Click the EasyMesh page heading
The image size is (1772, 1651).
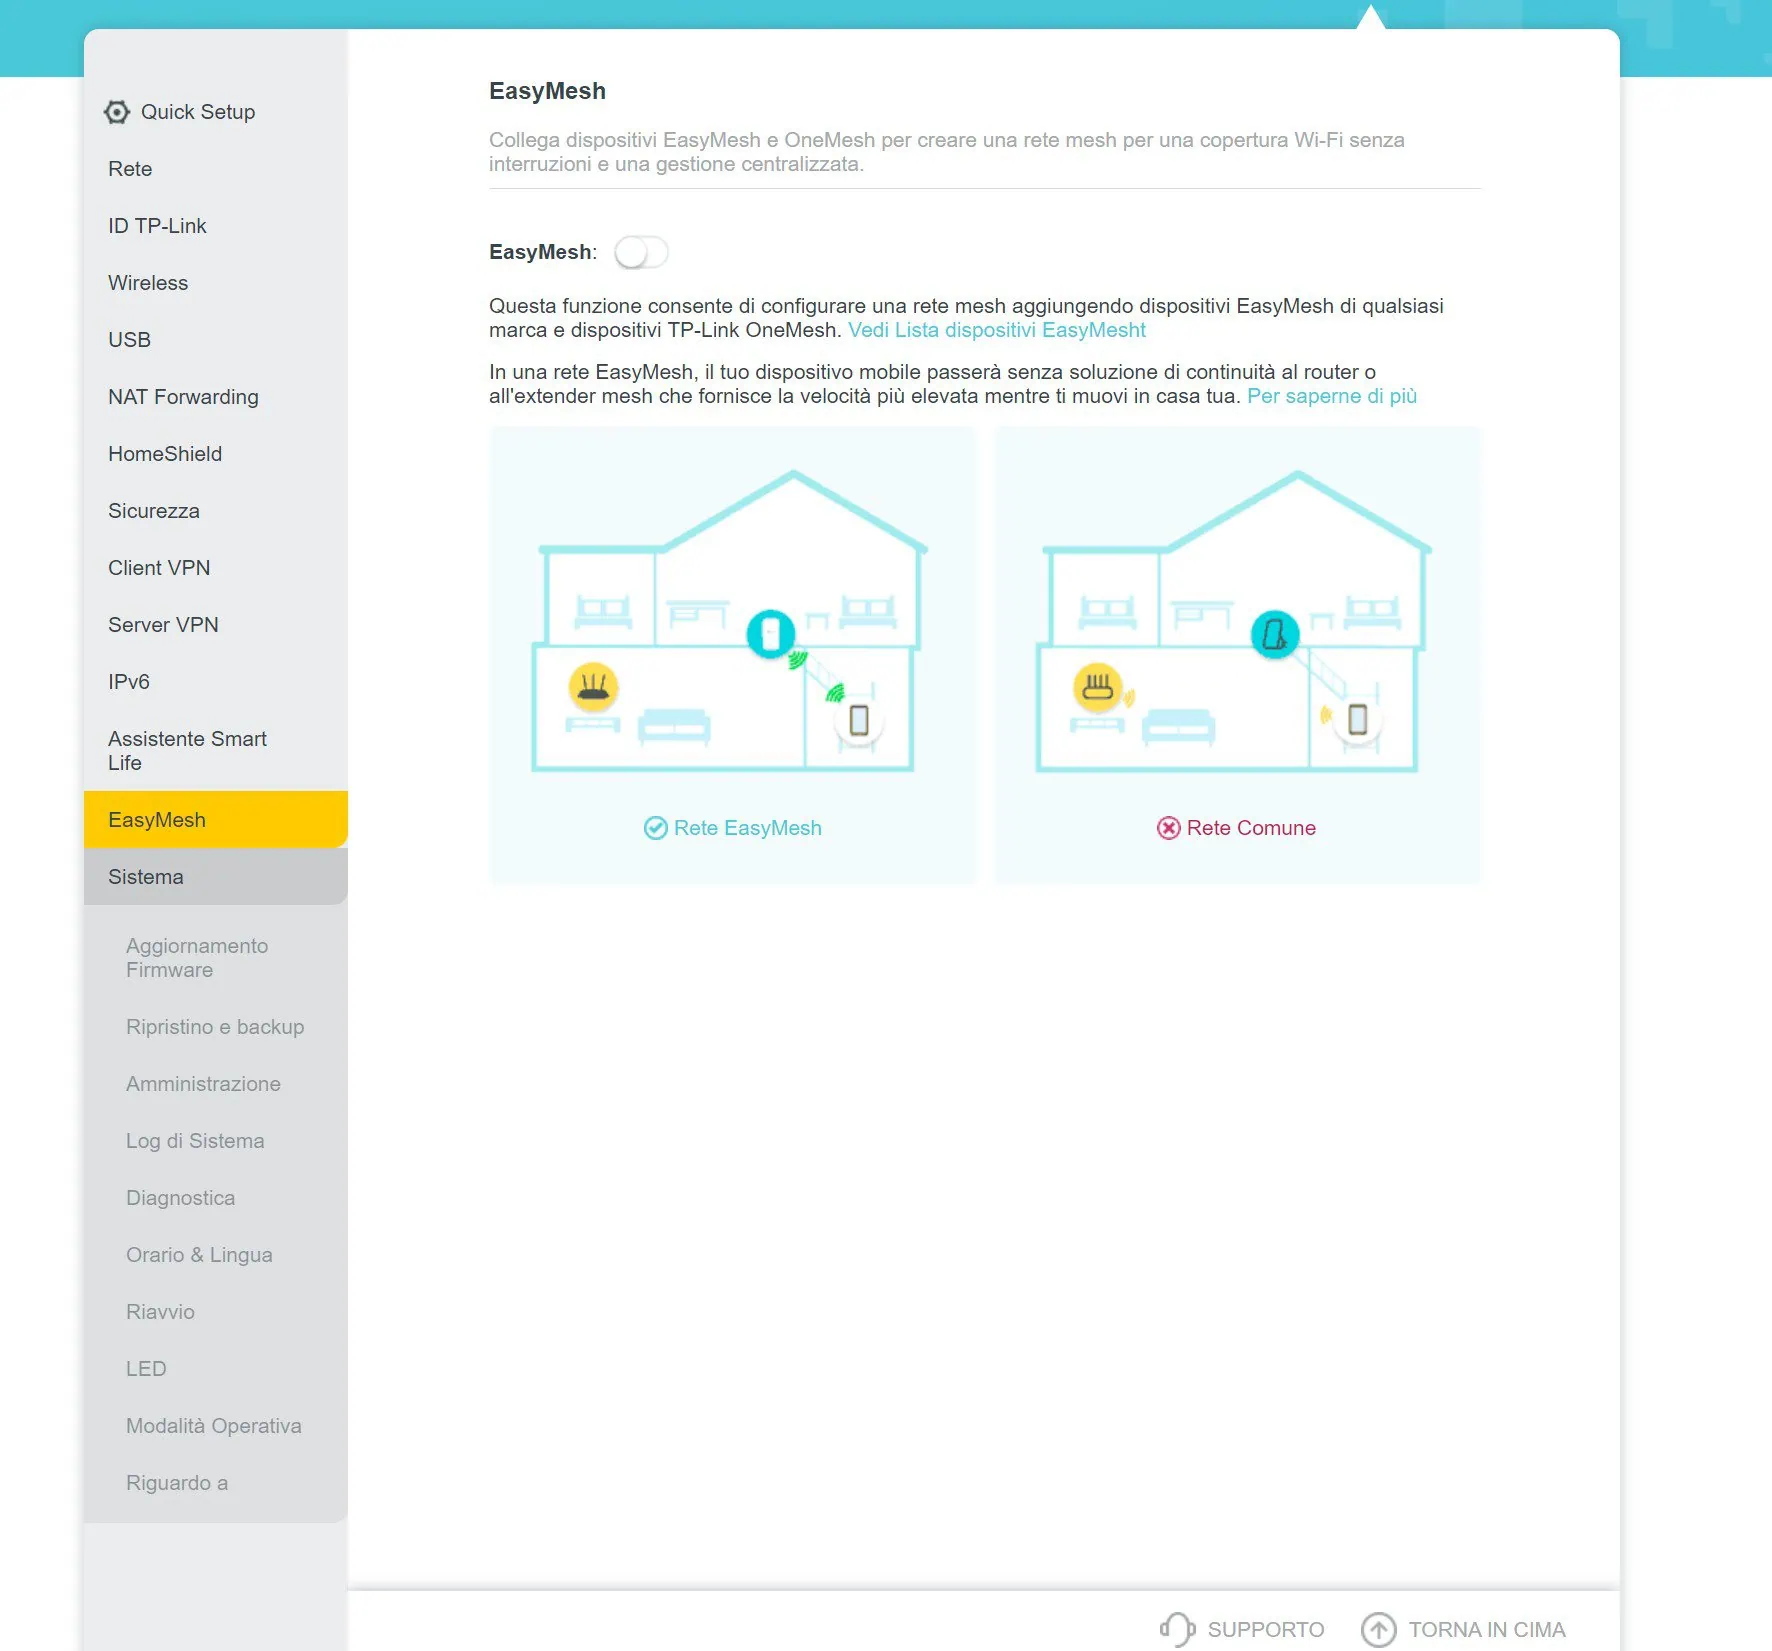coord(547,91)
